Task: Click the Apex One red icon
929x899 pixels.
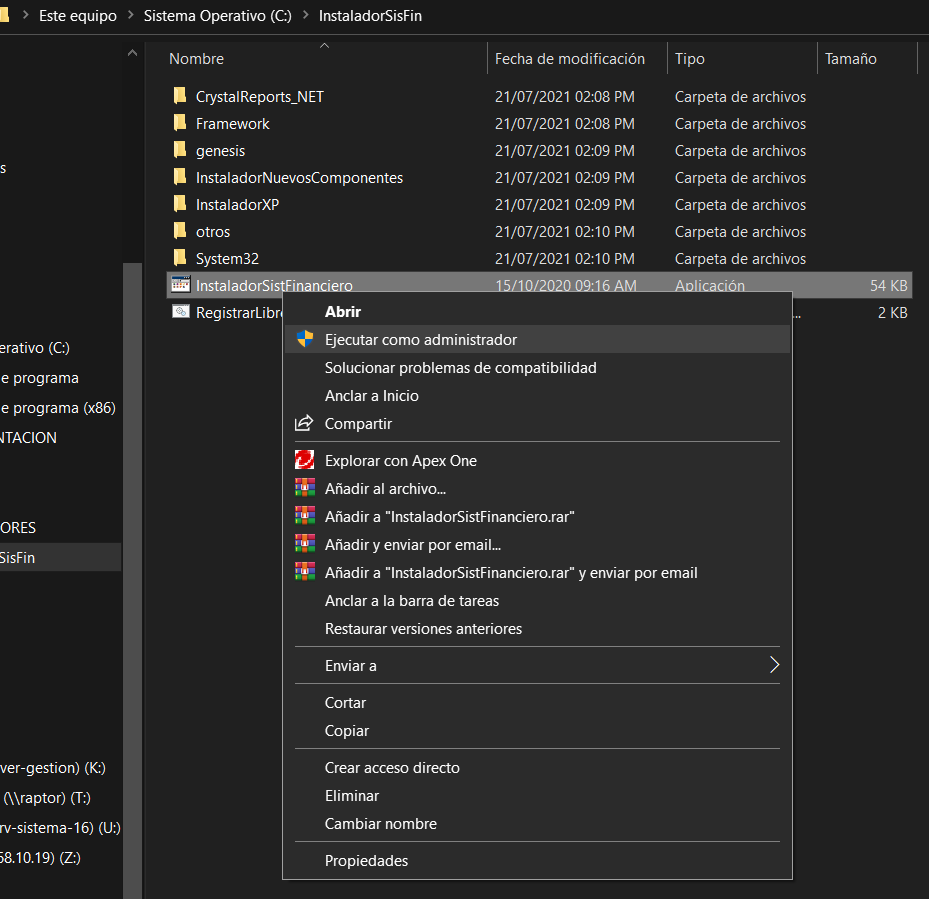Action: point(305,460)
